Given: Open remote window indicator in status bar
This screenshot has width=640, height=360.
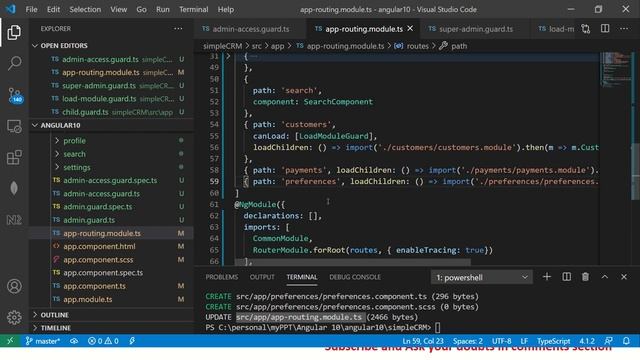Looking at the screenshot, I should tap(10, 341).
